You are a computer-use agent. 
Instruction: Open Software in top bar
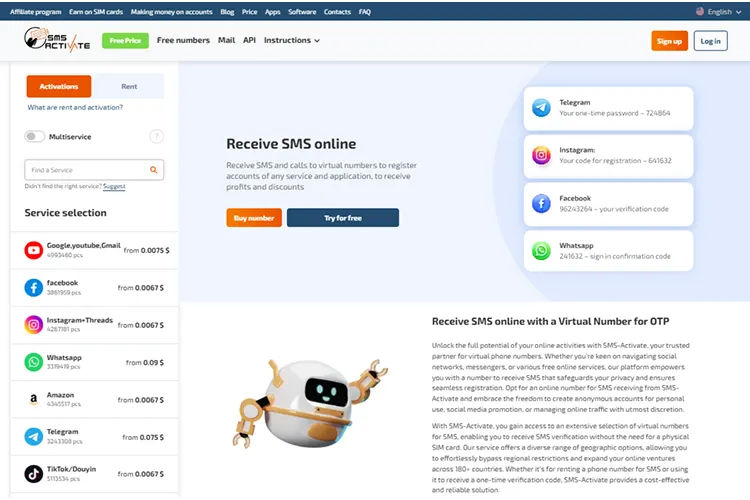(302, 12)
